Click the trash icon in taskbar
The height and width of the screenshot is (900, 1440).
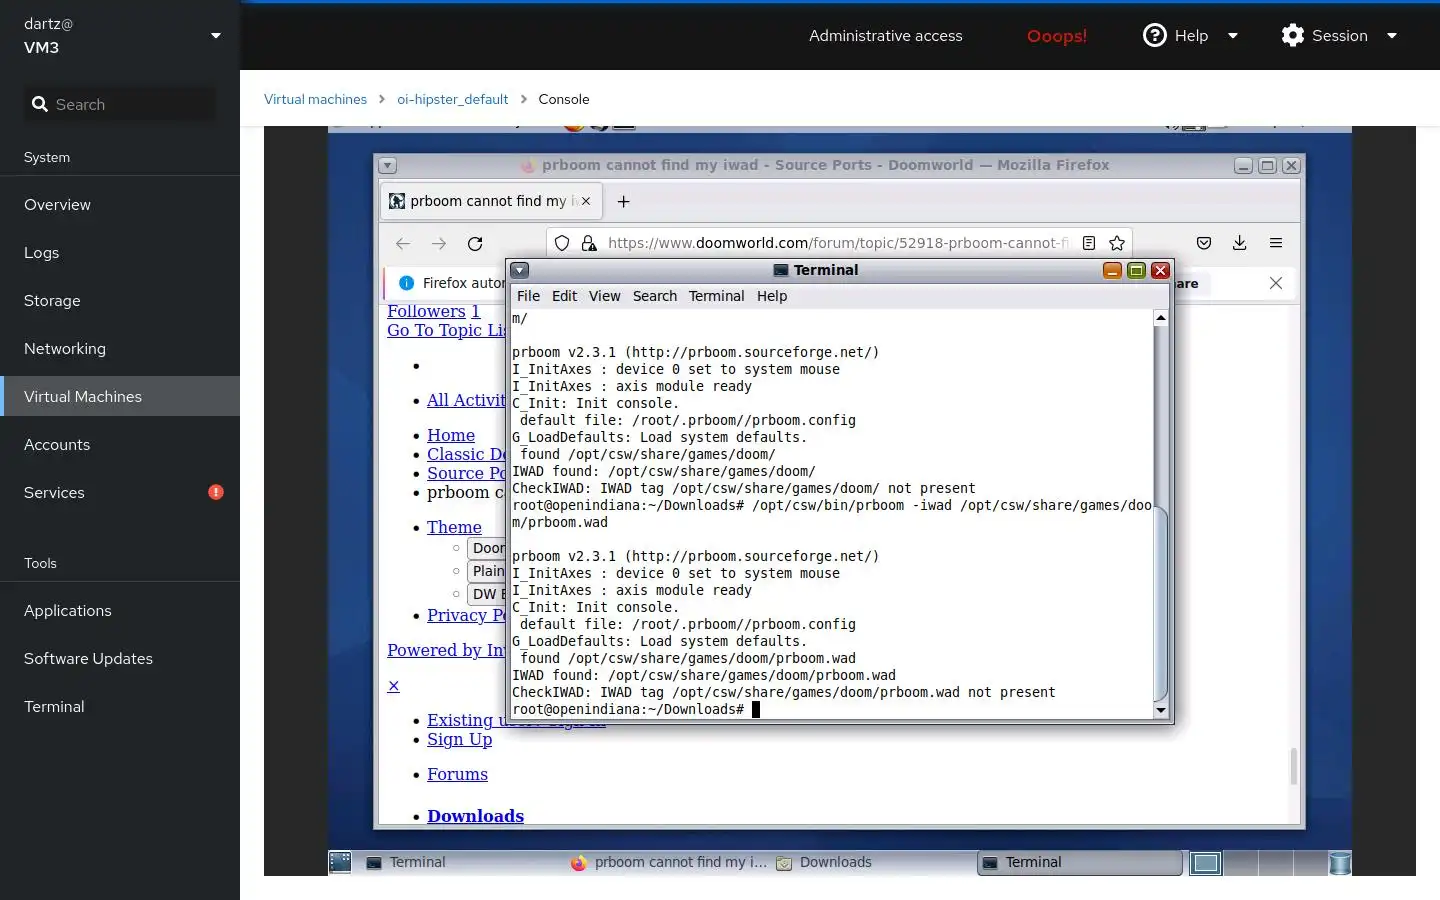pyautogui.click(x=1340, y=863)
